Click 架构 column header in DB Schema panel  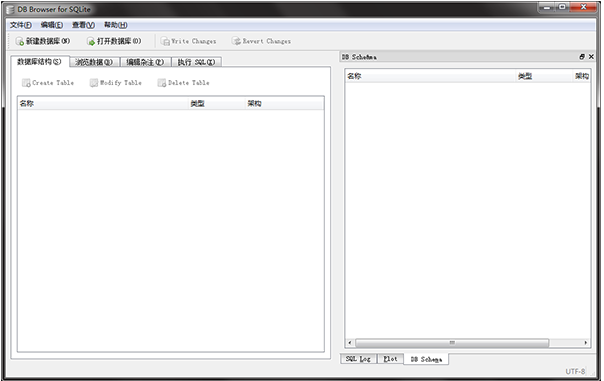point(582,76)
